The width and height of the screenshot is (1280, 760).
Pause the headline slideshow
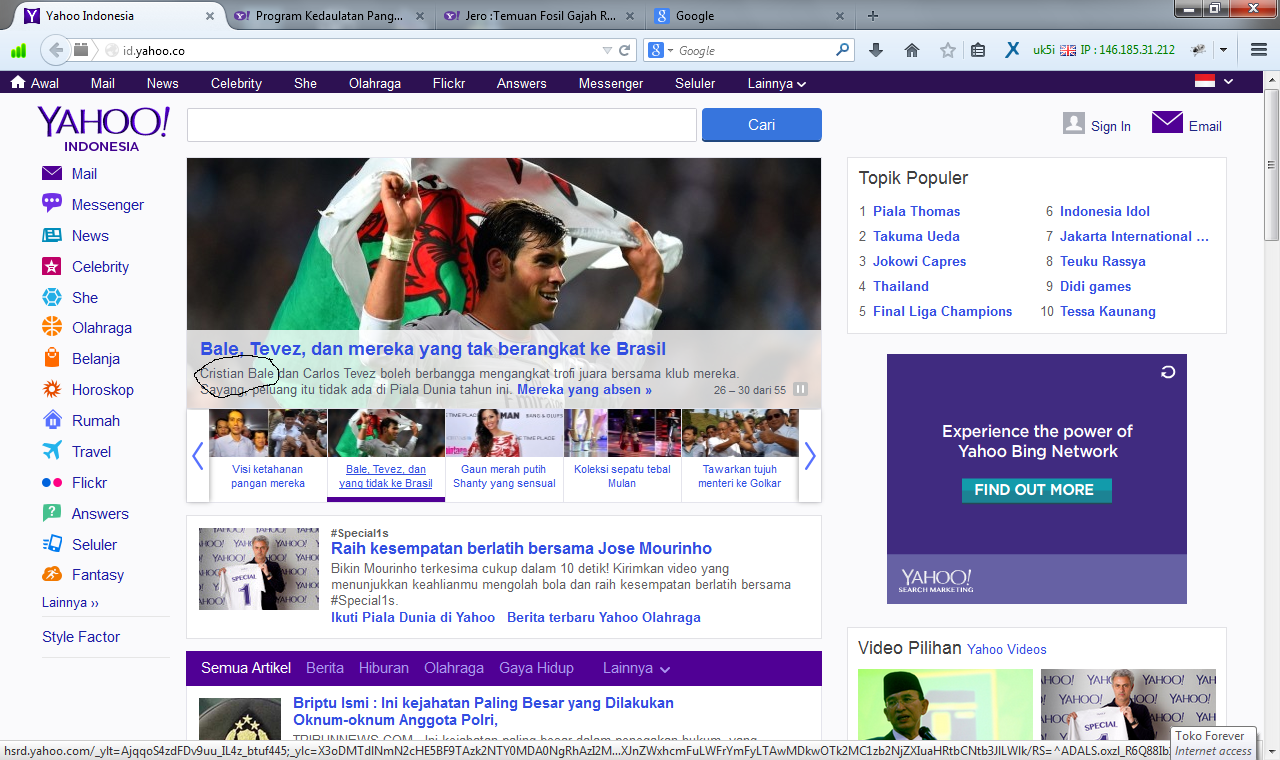click(800, 390)
